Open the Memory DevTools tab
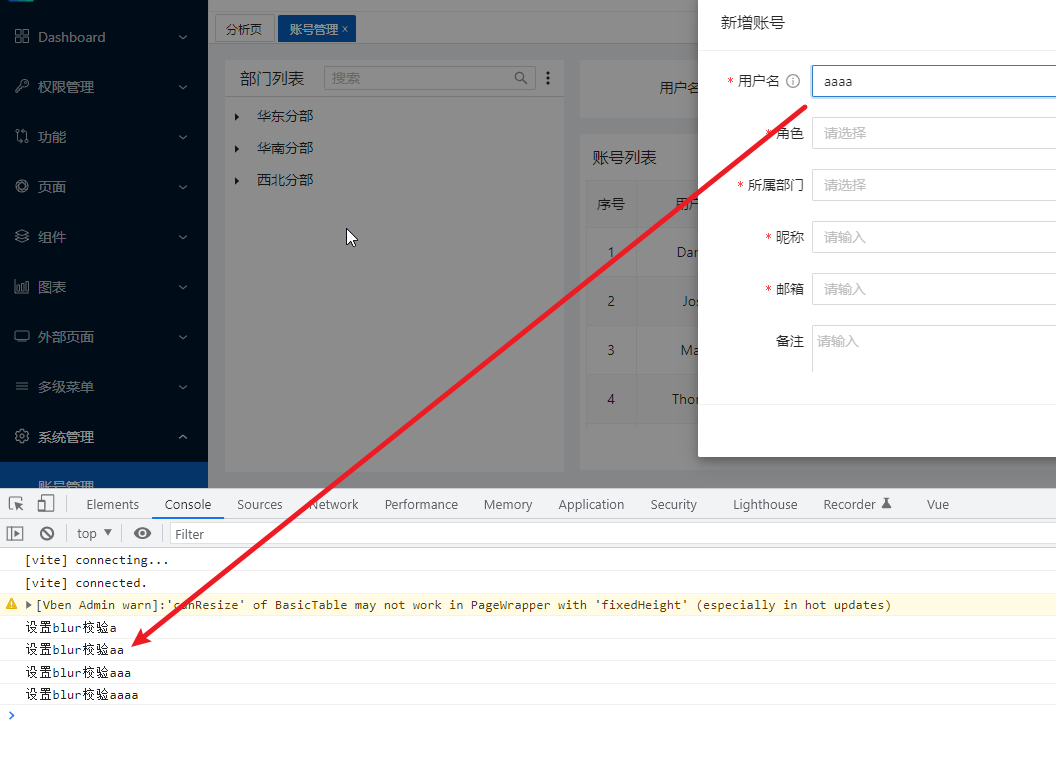 coord(508,504)
